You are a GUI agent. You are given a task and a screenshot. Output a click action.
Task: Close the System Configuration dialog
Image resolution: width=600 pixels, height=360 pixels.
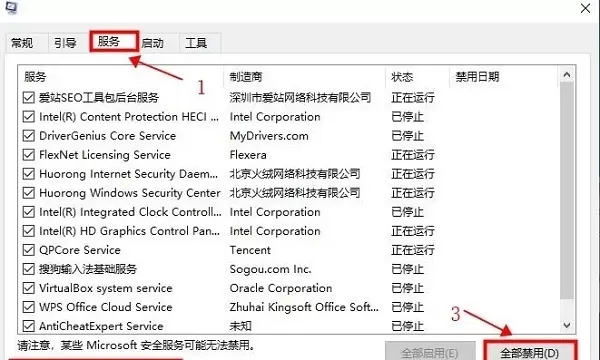pos(585,8)
